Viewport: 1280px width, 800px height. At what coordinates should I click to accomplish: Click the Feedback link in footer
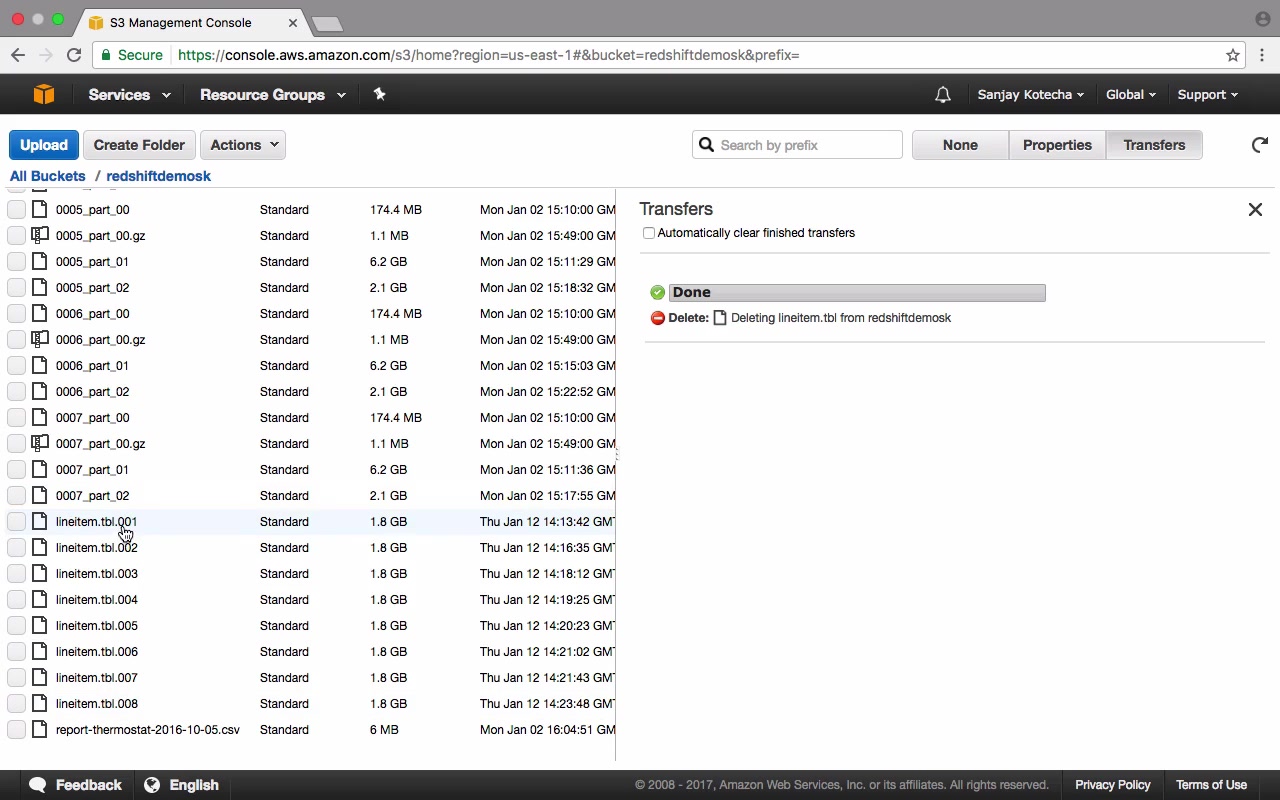pyautogui.click(x=88, y=785)
